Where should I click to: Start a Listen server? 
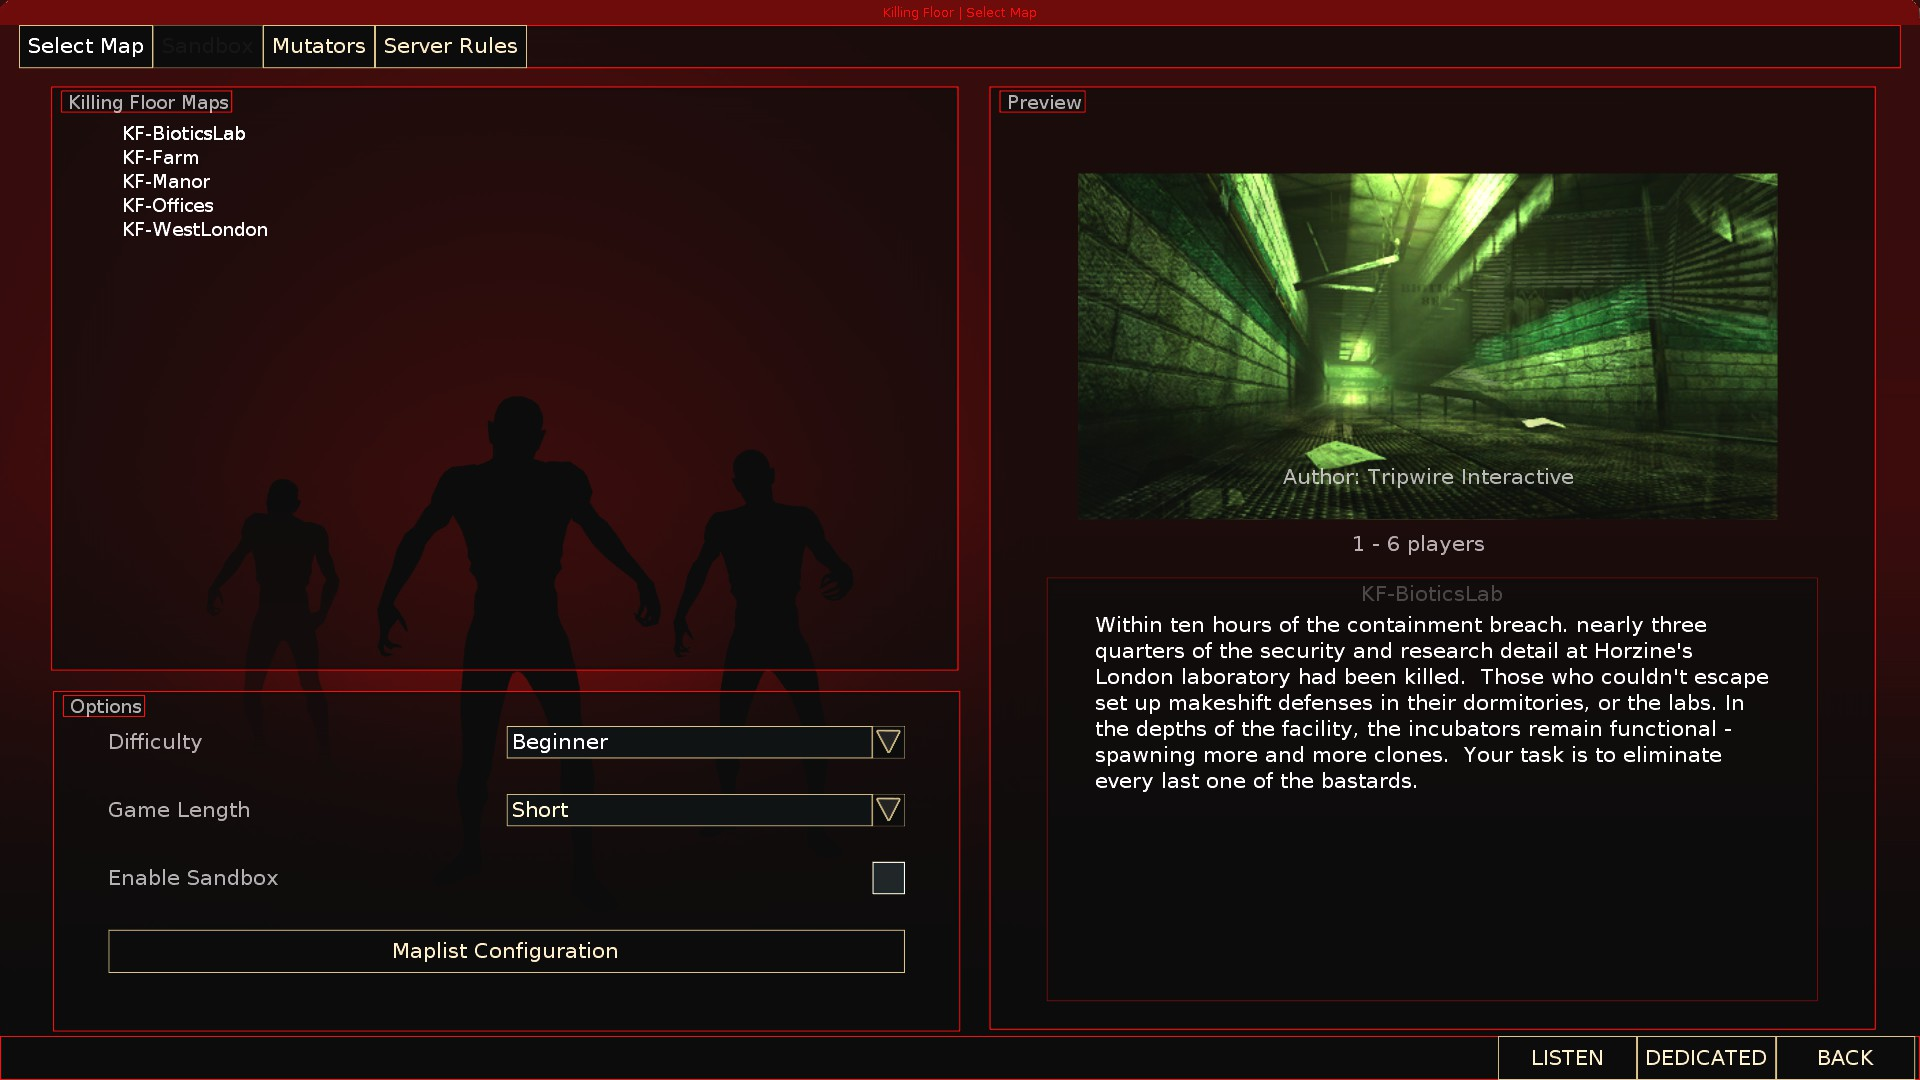1567,1058
